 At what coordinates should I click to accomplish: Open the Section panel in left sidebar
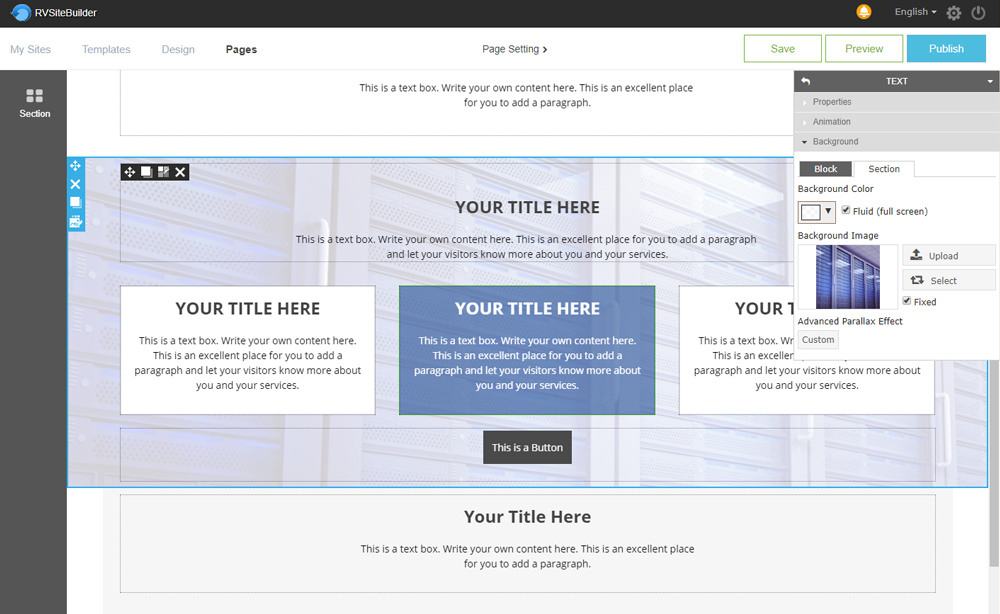point(34,103)
